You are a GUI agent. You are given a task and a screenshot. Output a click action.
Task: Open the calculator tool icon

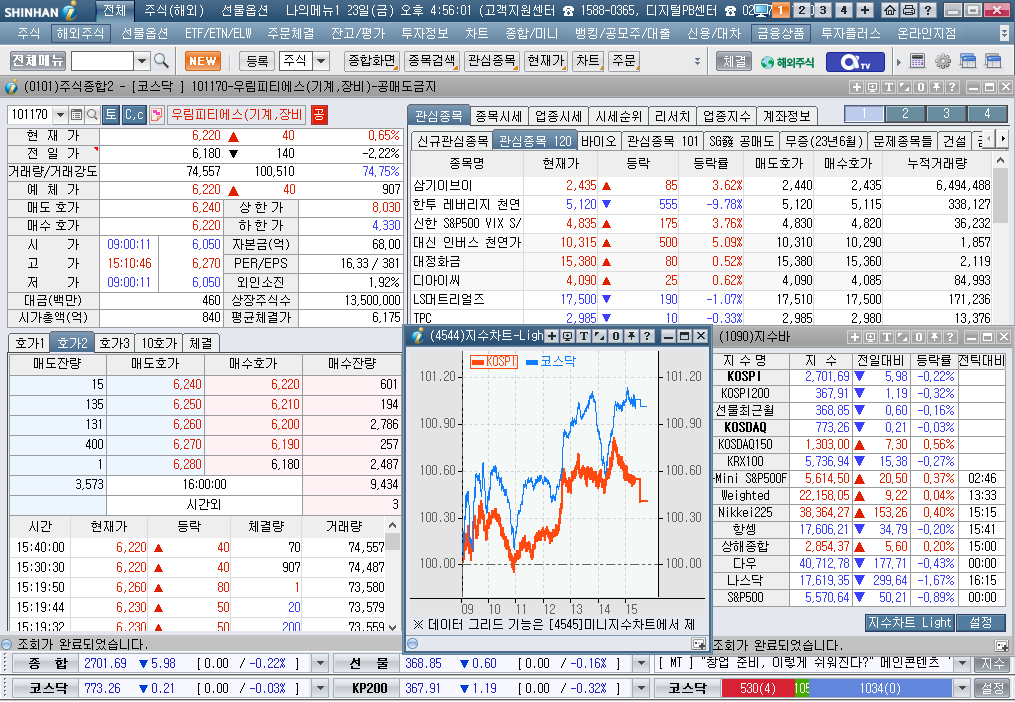pyautogui.click(x=917, y=61)
